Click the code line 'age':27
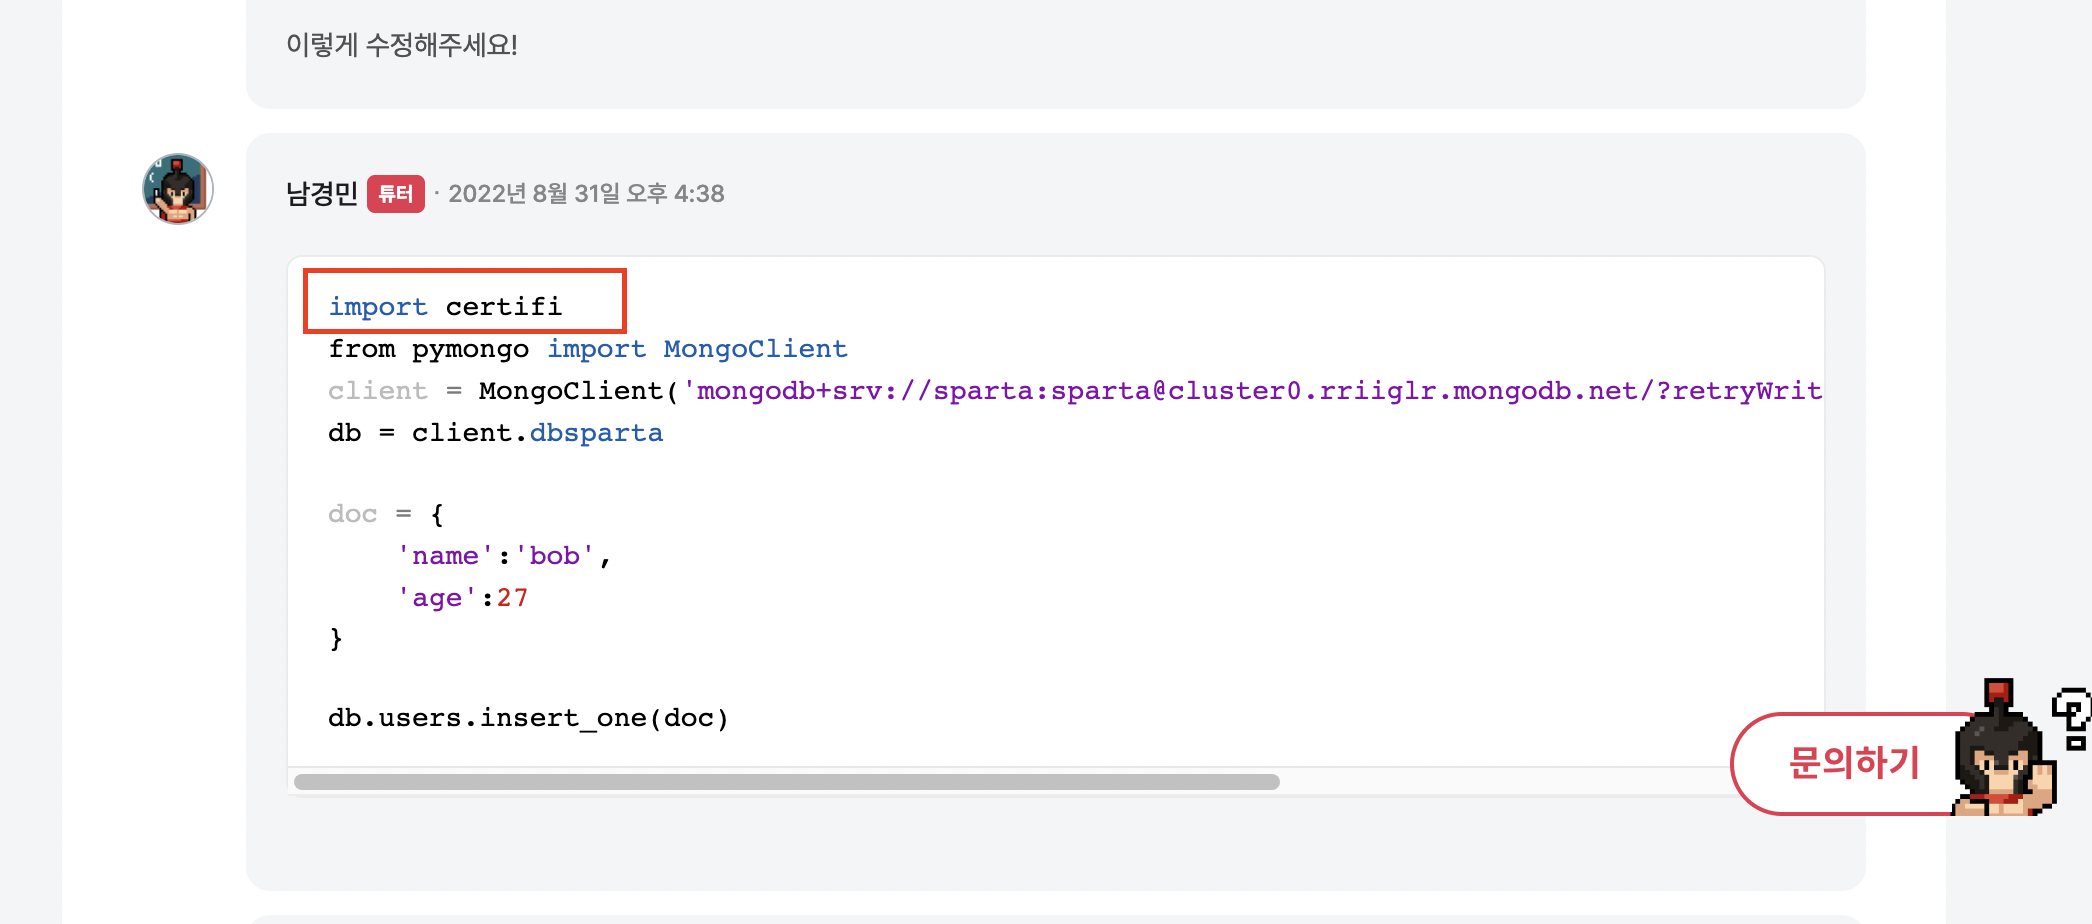 pyautogui.click(x=462, y=598)
